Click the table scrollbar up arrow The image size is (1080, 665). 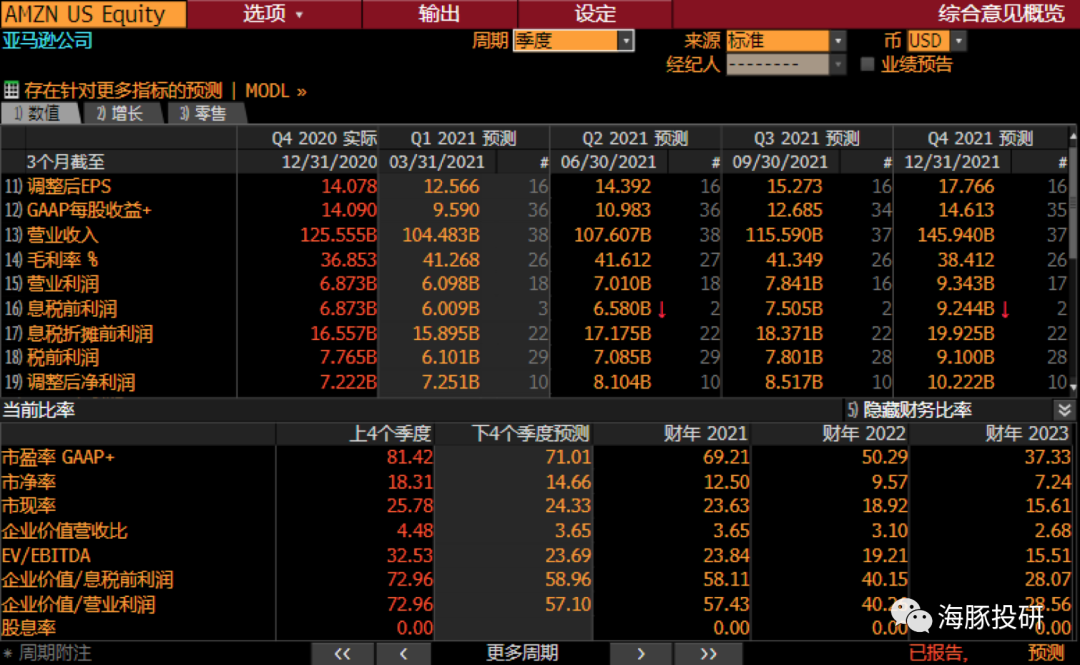pyautogui.click(x=1073, y=137)
